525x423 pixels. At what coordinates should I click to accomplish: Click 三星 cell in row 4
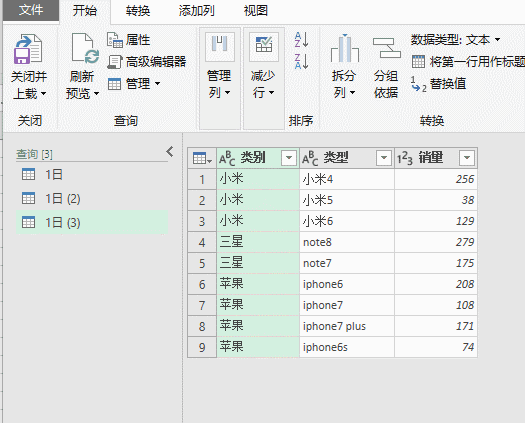[258, 242]
